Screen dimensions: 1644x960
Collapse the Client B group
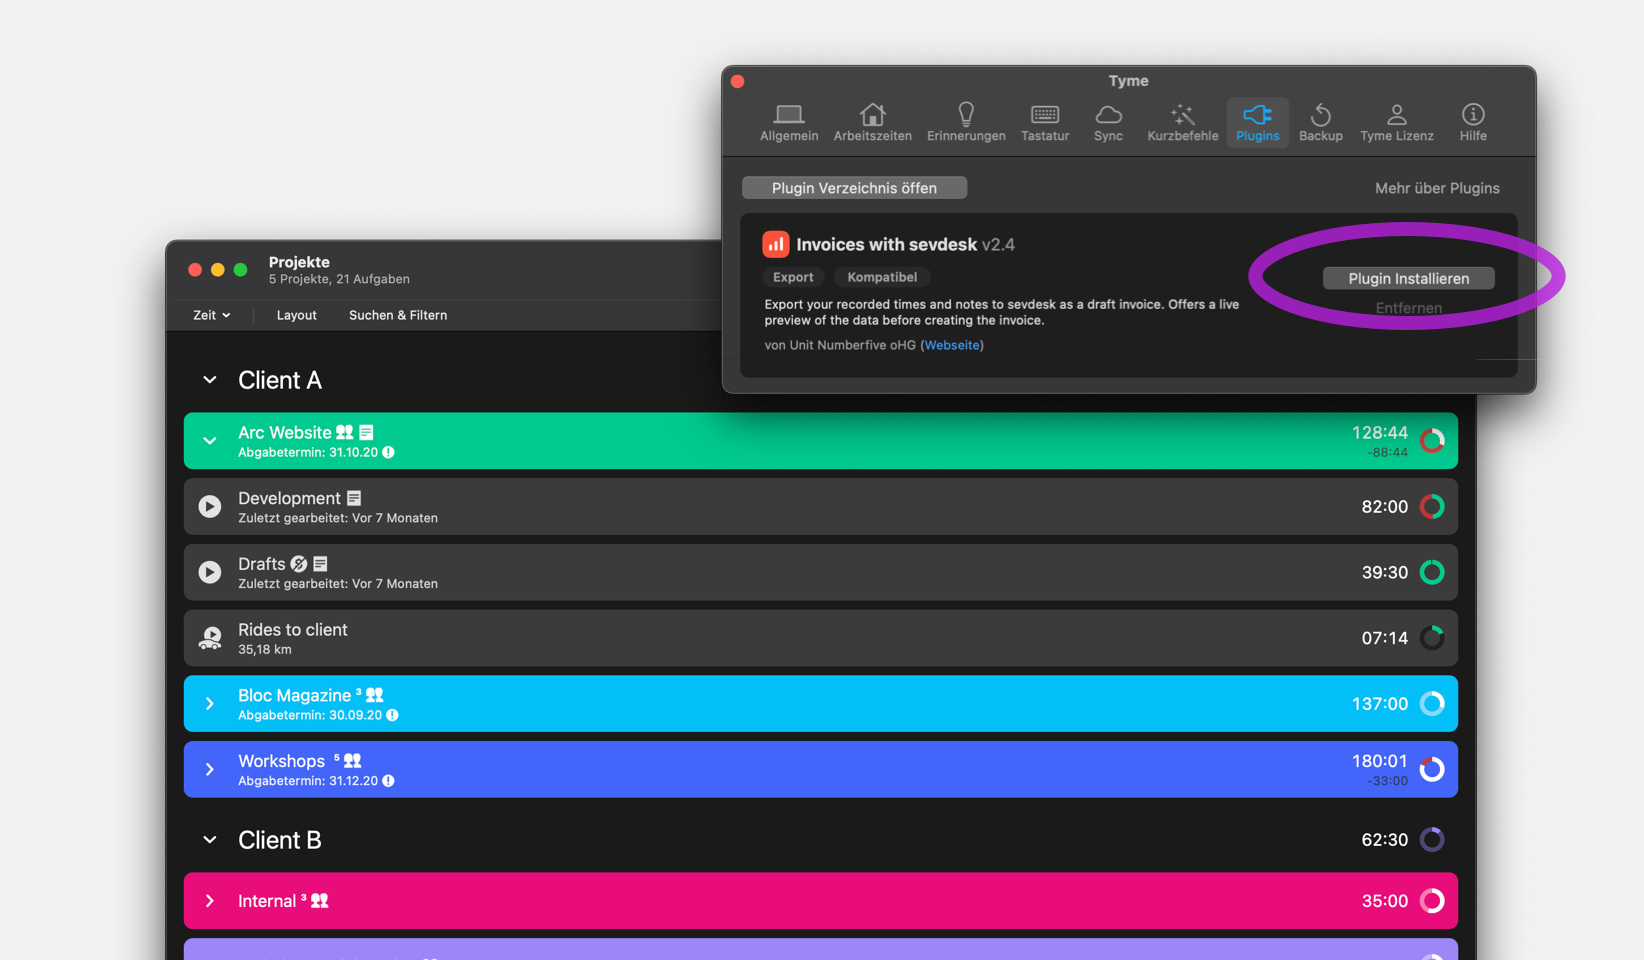pyautogui.click(x=210, y=840)
